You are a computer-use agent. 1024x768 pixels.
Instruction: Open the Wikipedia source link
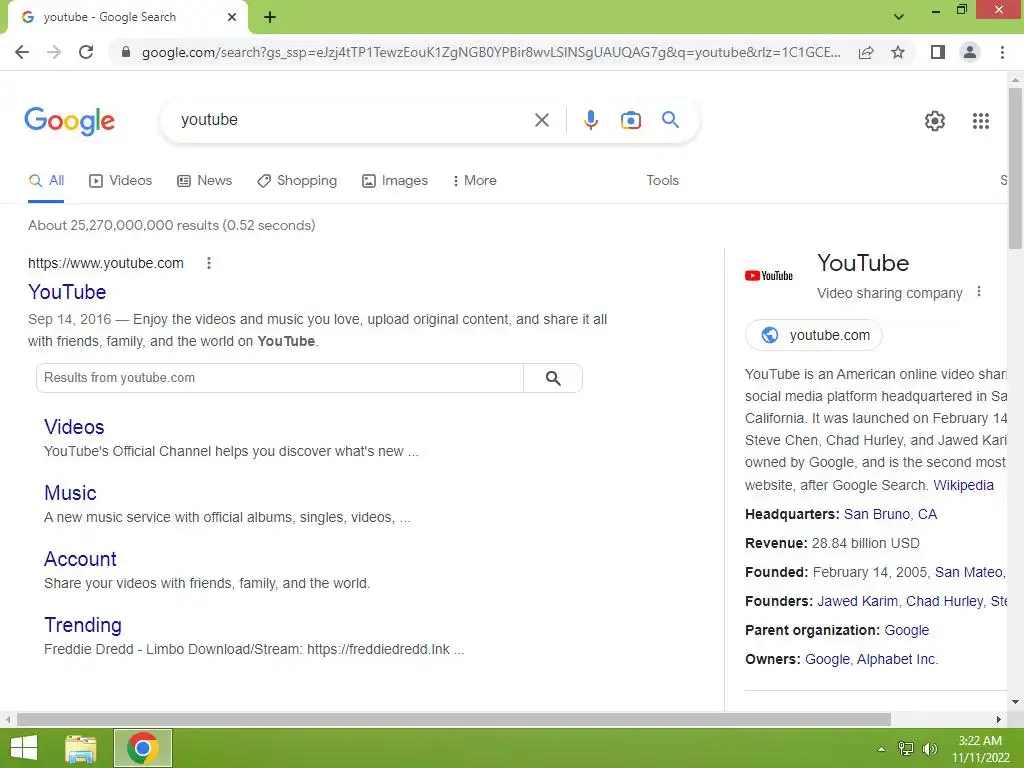click(x=963, y=485)
